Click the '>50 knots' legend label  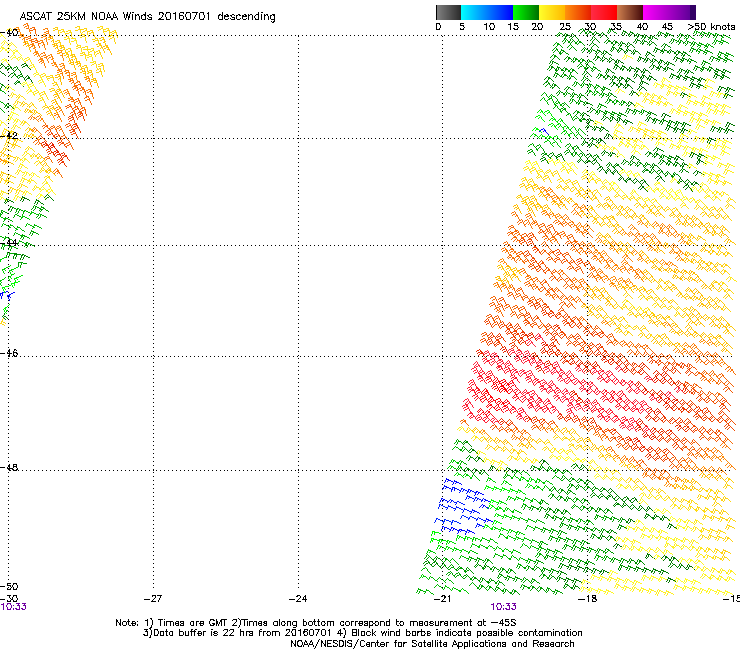[711, 27]
